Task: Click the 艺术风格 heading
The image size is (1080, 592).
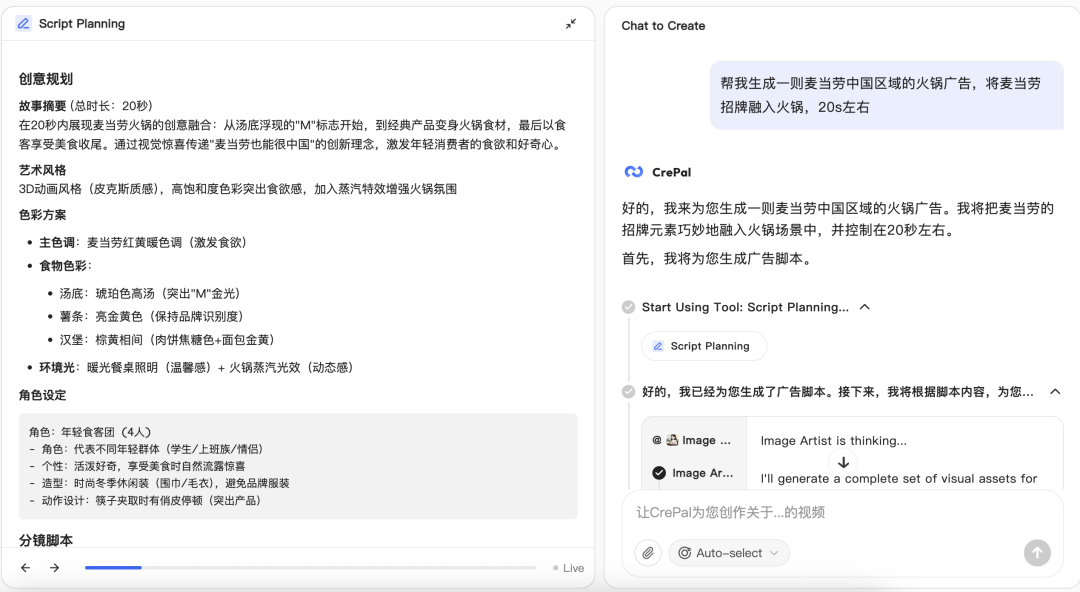Action: (x=43, y=170)
